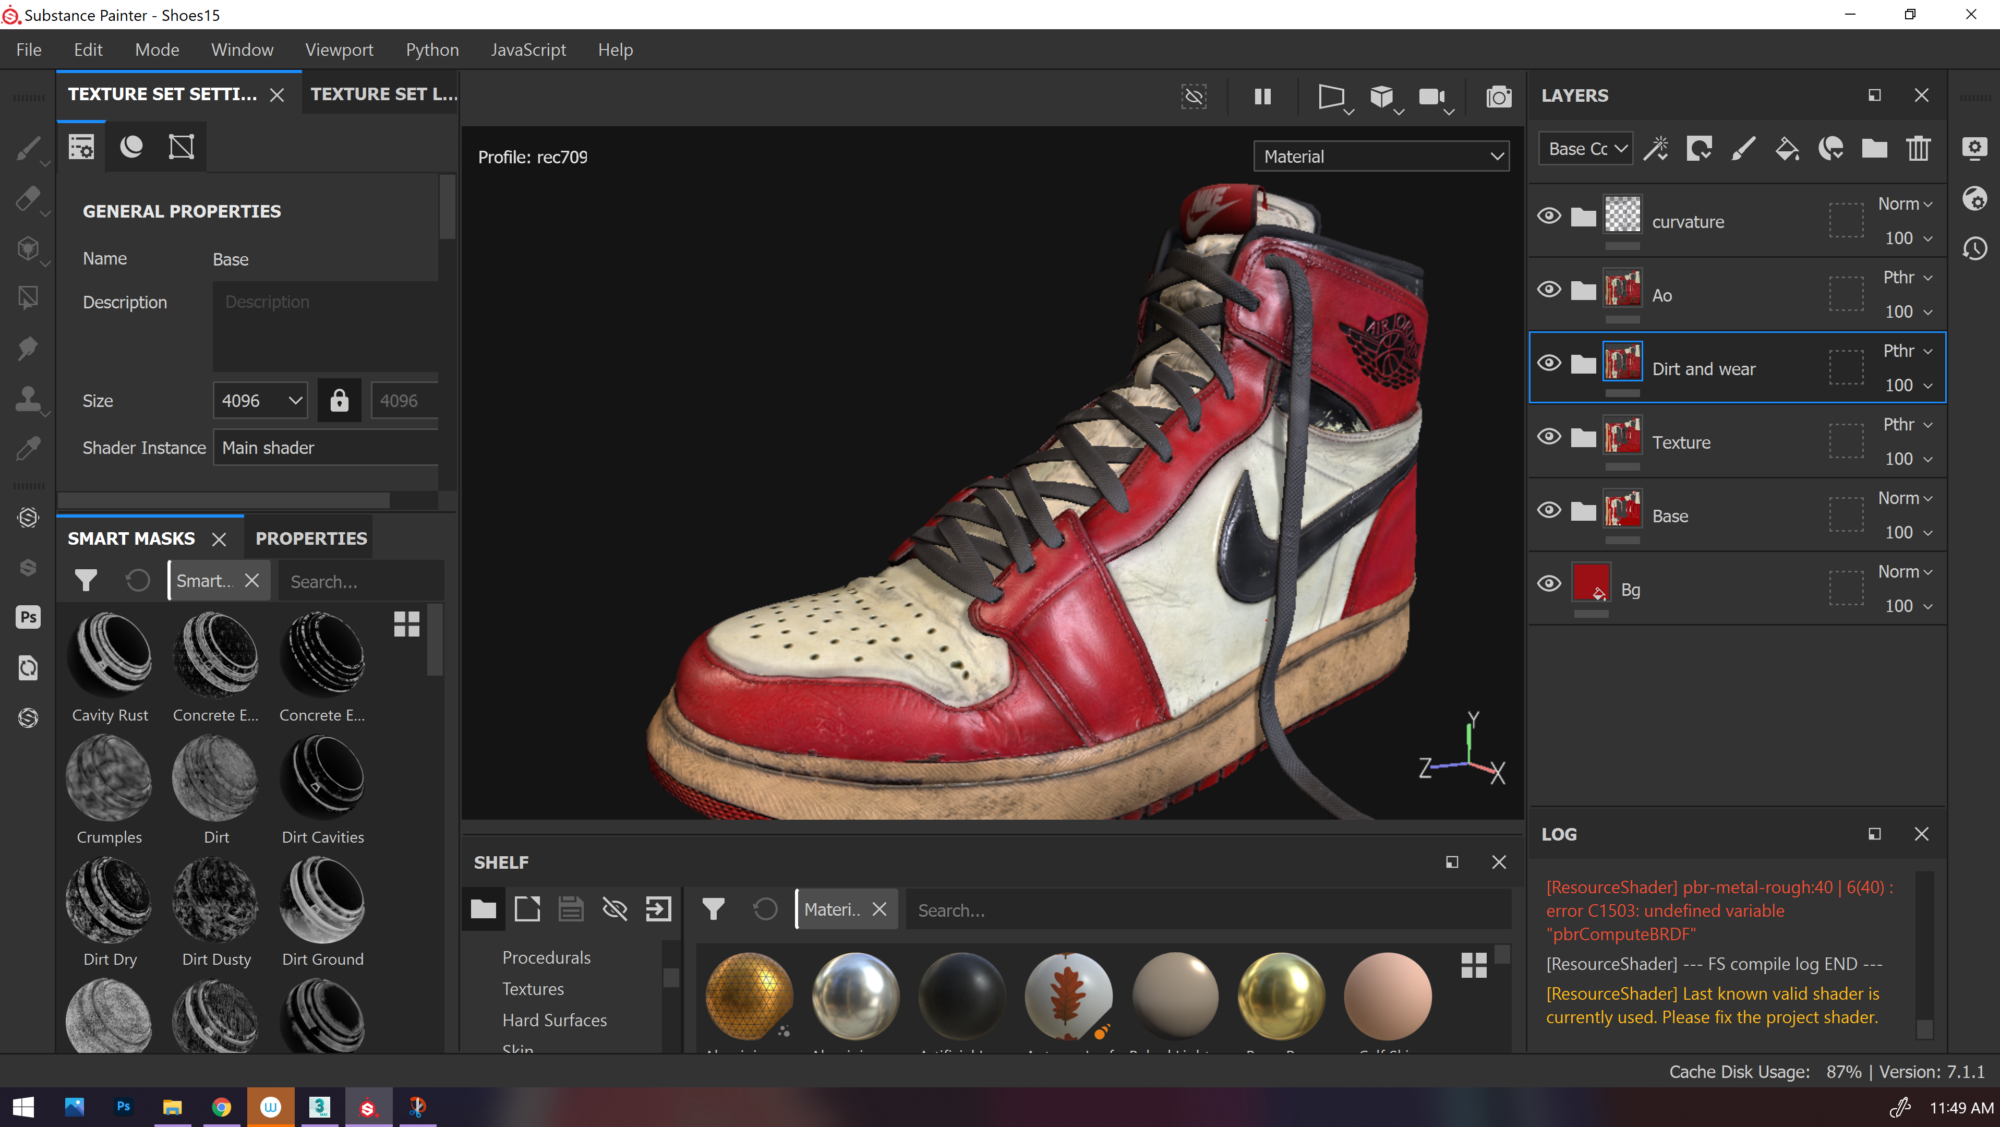This screenshot has height=1127, width=2000.
Task: Toggle the size lock icon
Action: 339,400
